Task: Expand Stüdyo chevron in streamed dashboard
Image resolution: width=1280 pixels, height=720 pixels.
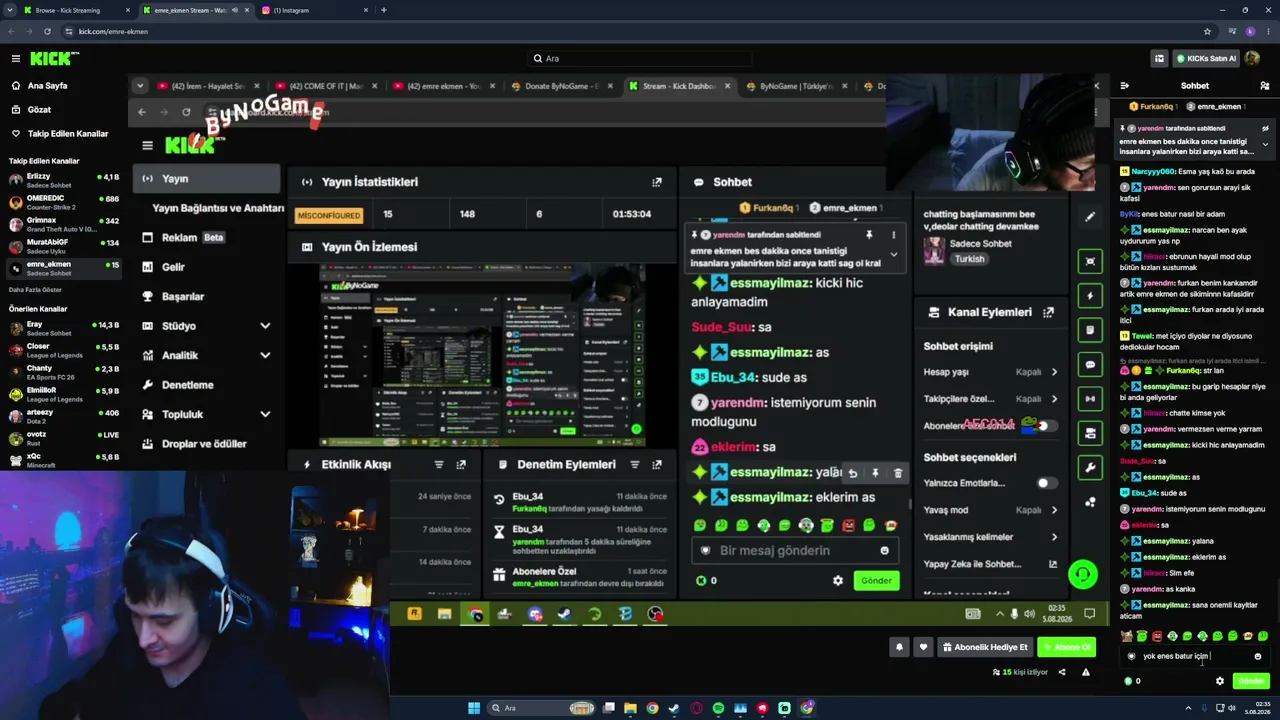Action: (x=265, y=326)
